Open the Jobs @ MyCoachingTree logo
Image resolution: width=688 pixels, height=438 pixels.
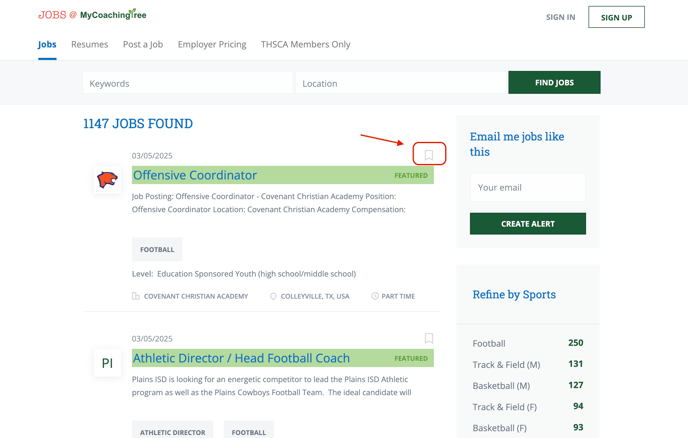click(x=92, y=14)
